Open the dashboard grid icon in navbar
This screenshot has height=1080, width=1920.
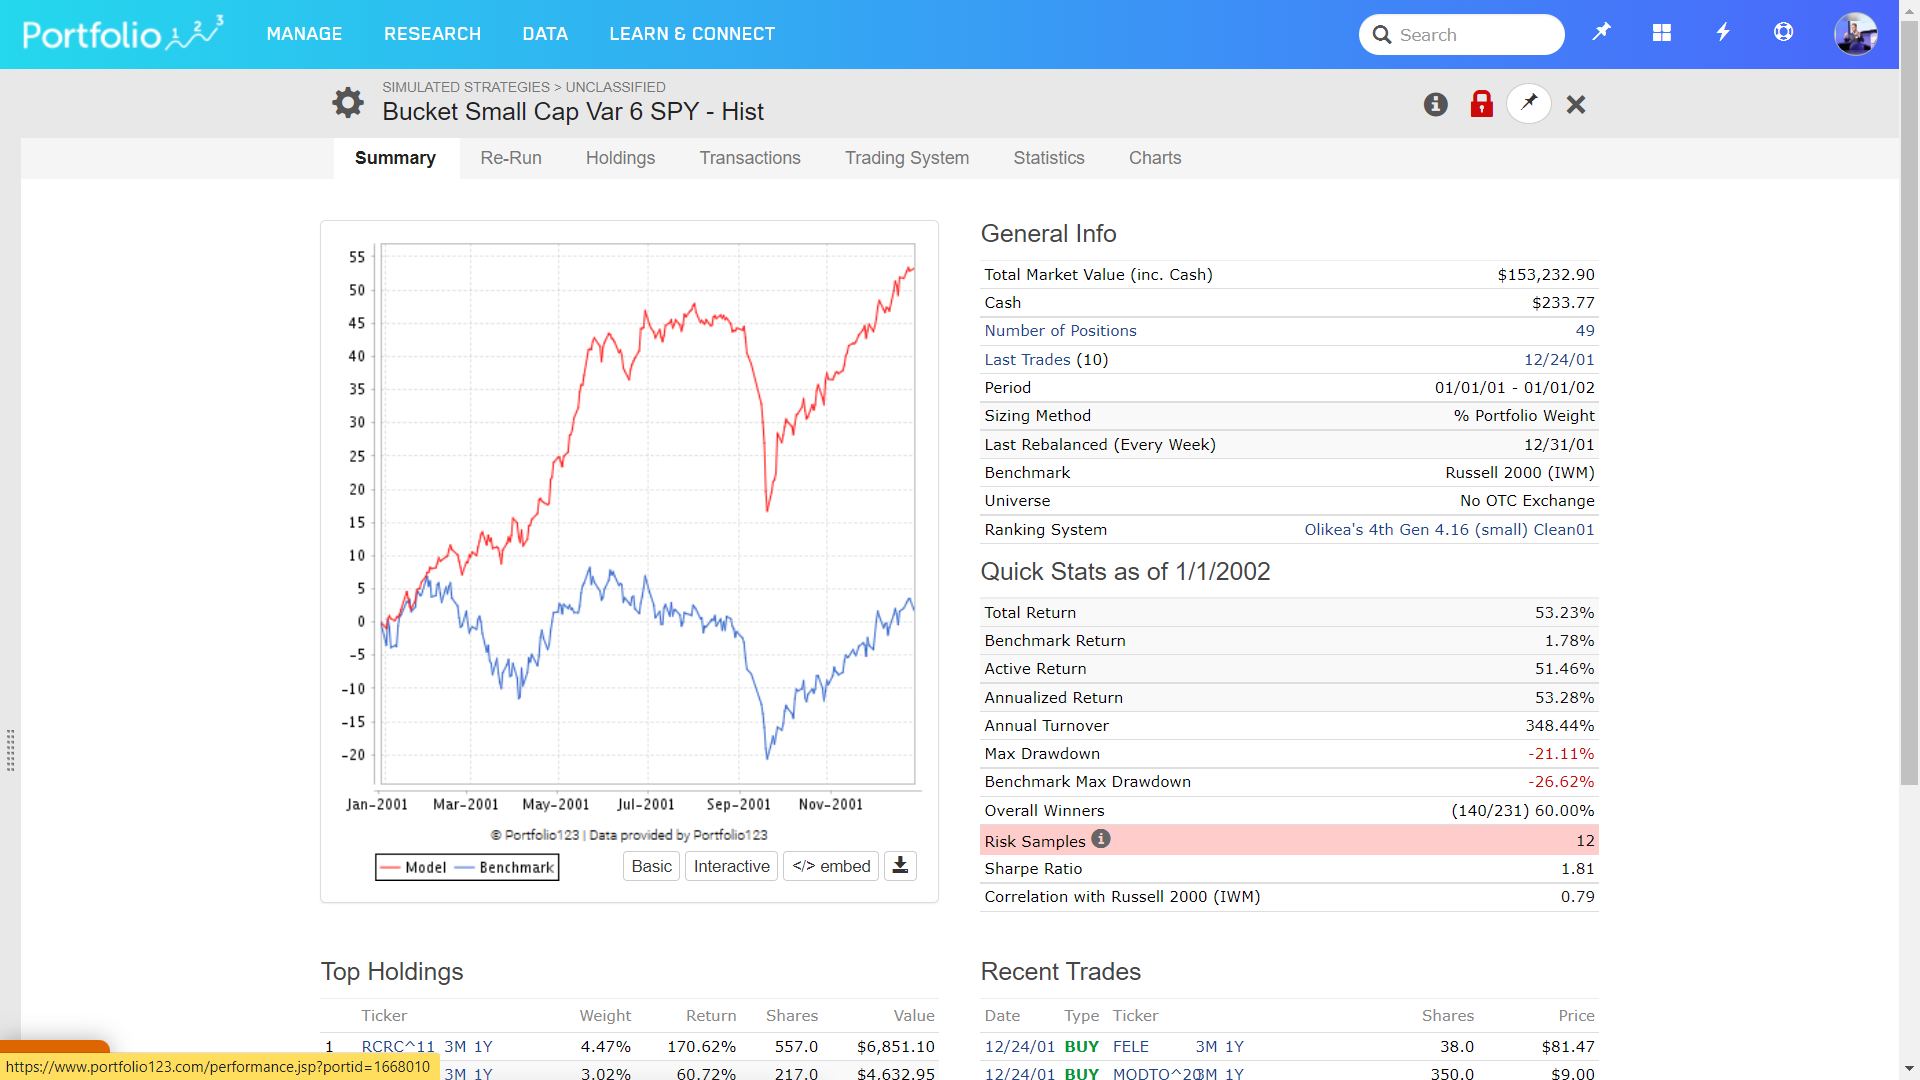(x=1662, y=33)
